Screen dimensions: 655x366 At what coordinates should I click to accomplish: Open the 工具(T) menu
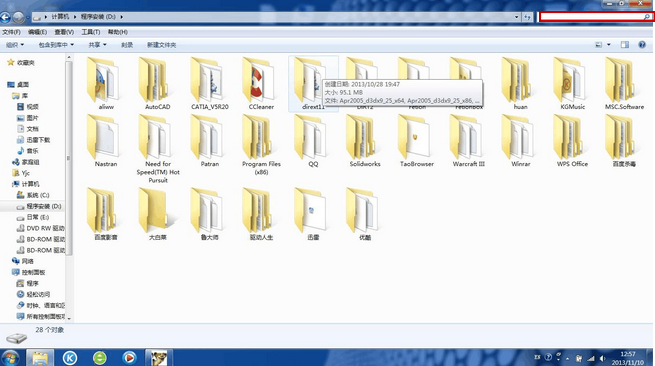(91, 32)
